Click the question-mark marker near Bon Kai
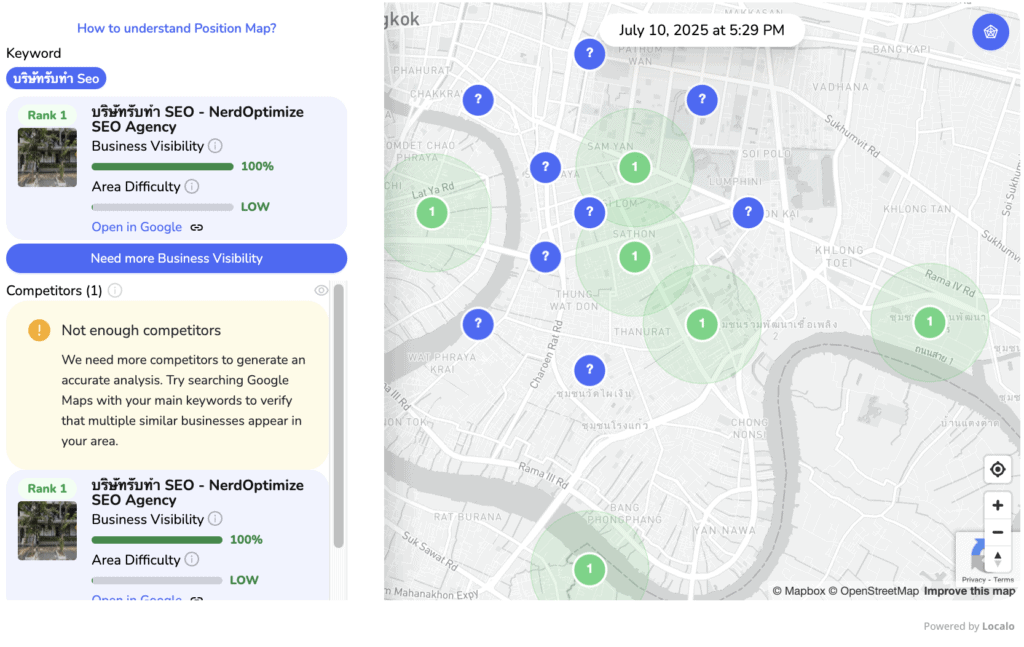The width and height of the screenshot is (1024, 647). click(748, 212)
